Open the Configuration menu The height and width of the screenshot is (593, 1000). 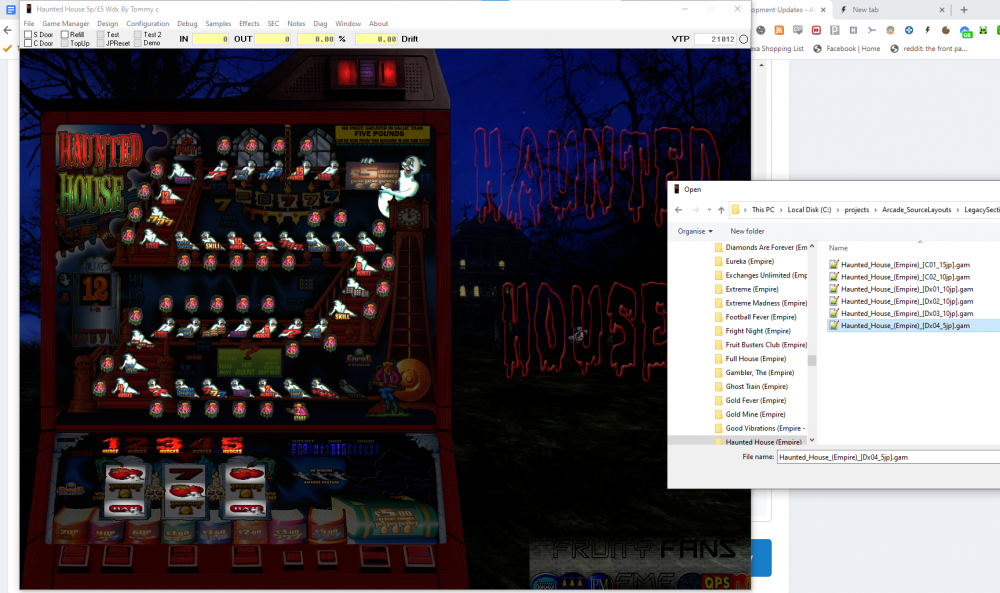[x=147, y=24]
